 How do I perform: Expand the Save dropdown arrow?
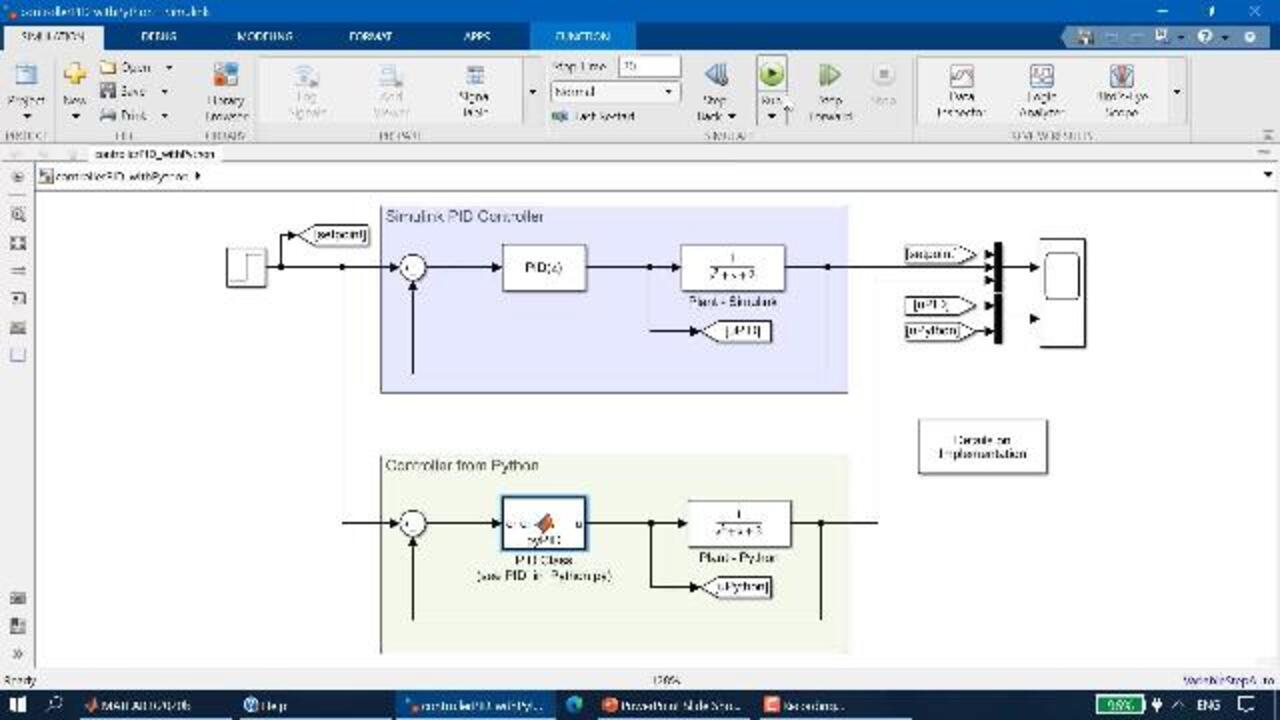[164, 91]
